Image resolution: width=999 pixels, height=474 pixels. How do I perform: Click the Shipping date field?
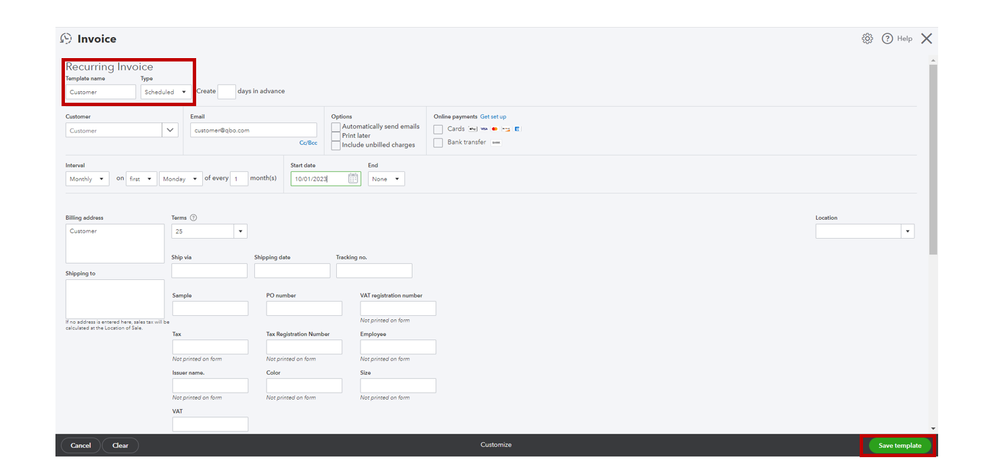(x=292, y=271)
